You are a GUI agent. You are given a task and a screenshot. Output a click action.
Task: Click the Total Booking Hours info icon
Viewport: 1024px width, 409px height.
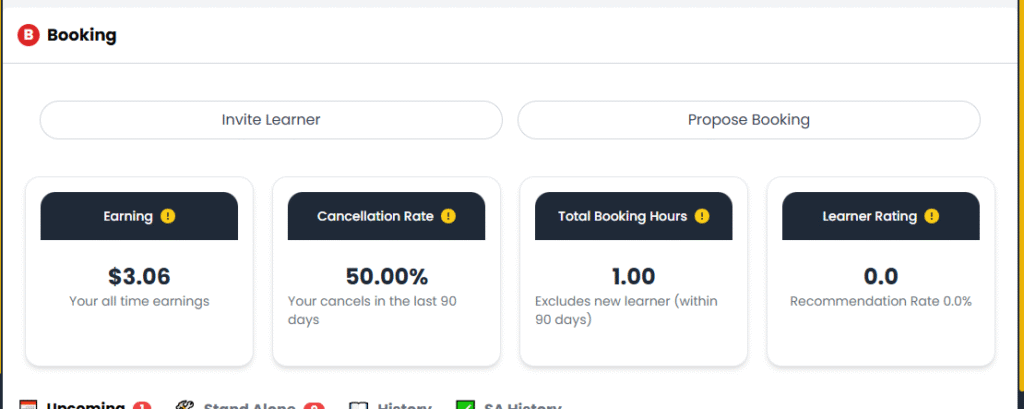click(702, 216)
